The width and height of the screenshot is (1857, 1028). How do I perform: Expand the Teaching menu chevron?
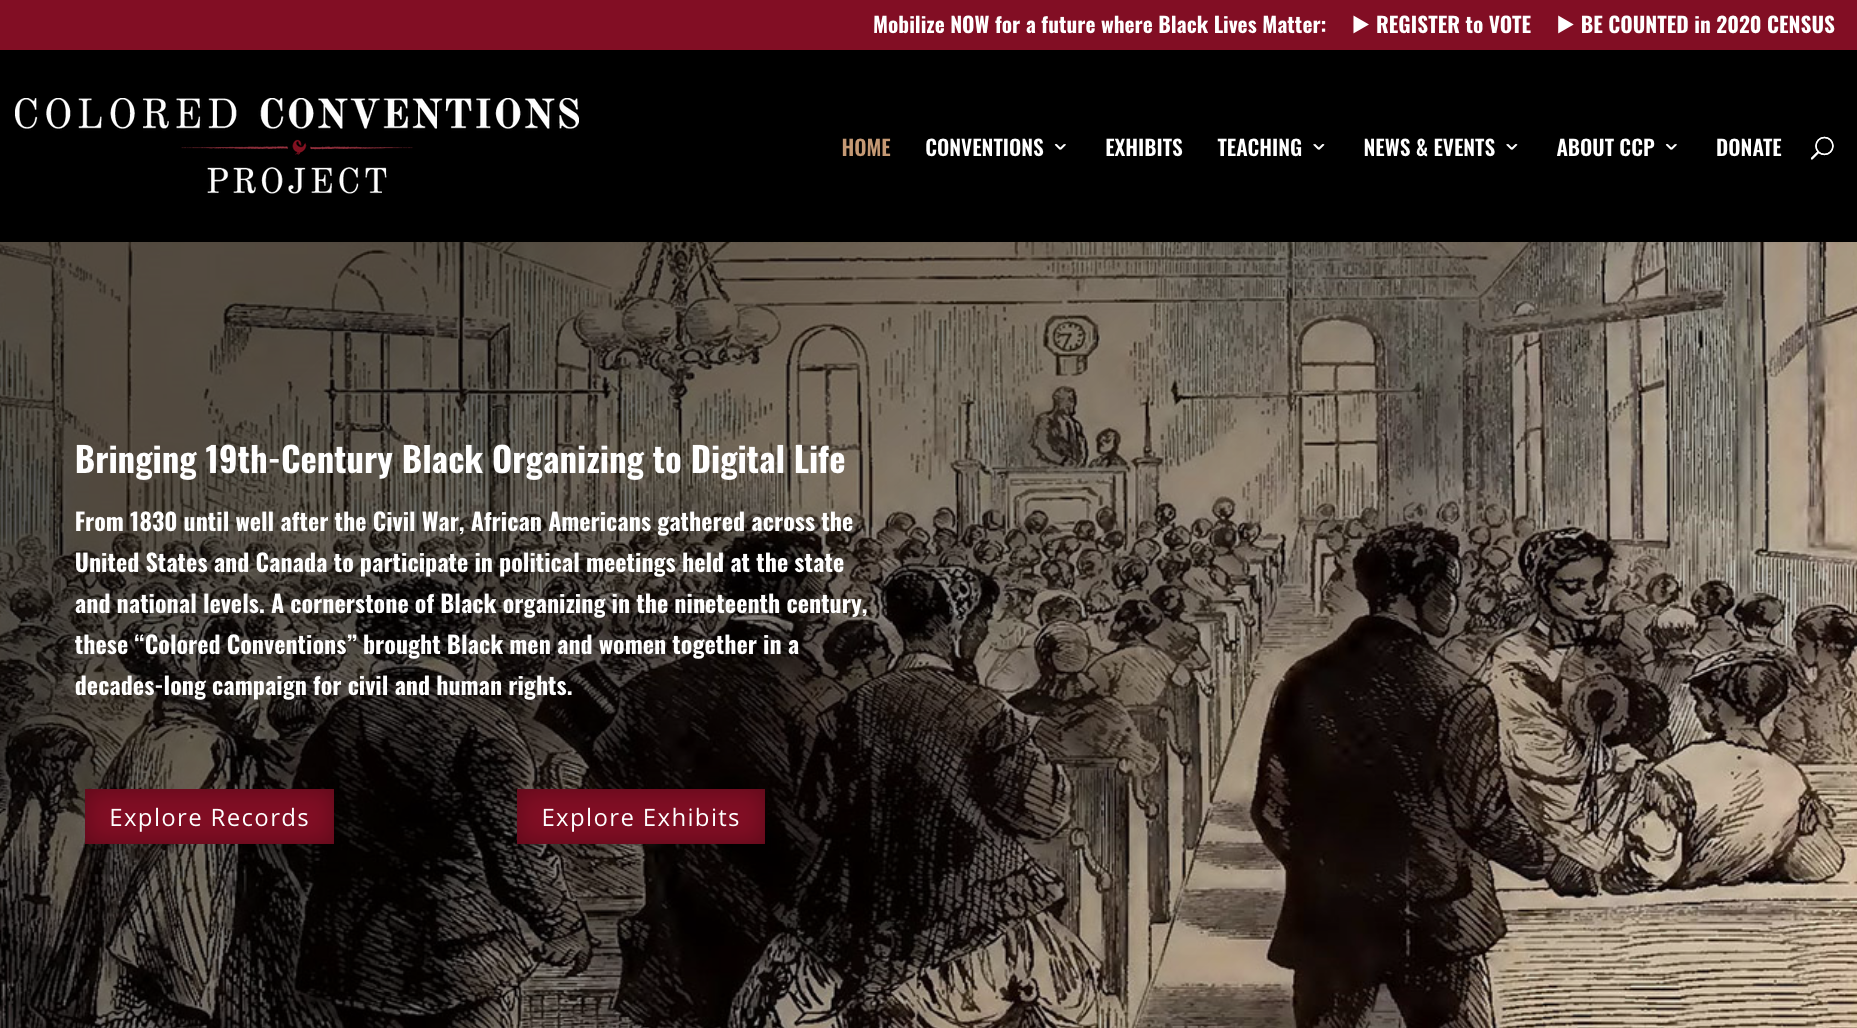tap(1319, 147)
